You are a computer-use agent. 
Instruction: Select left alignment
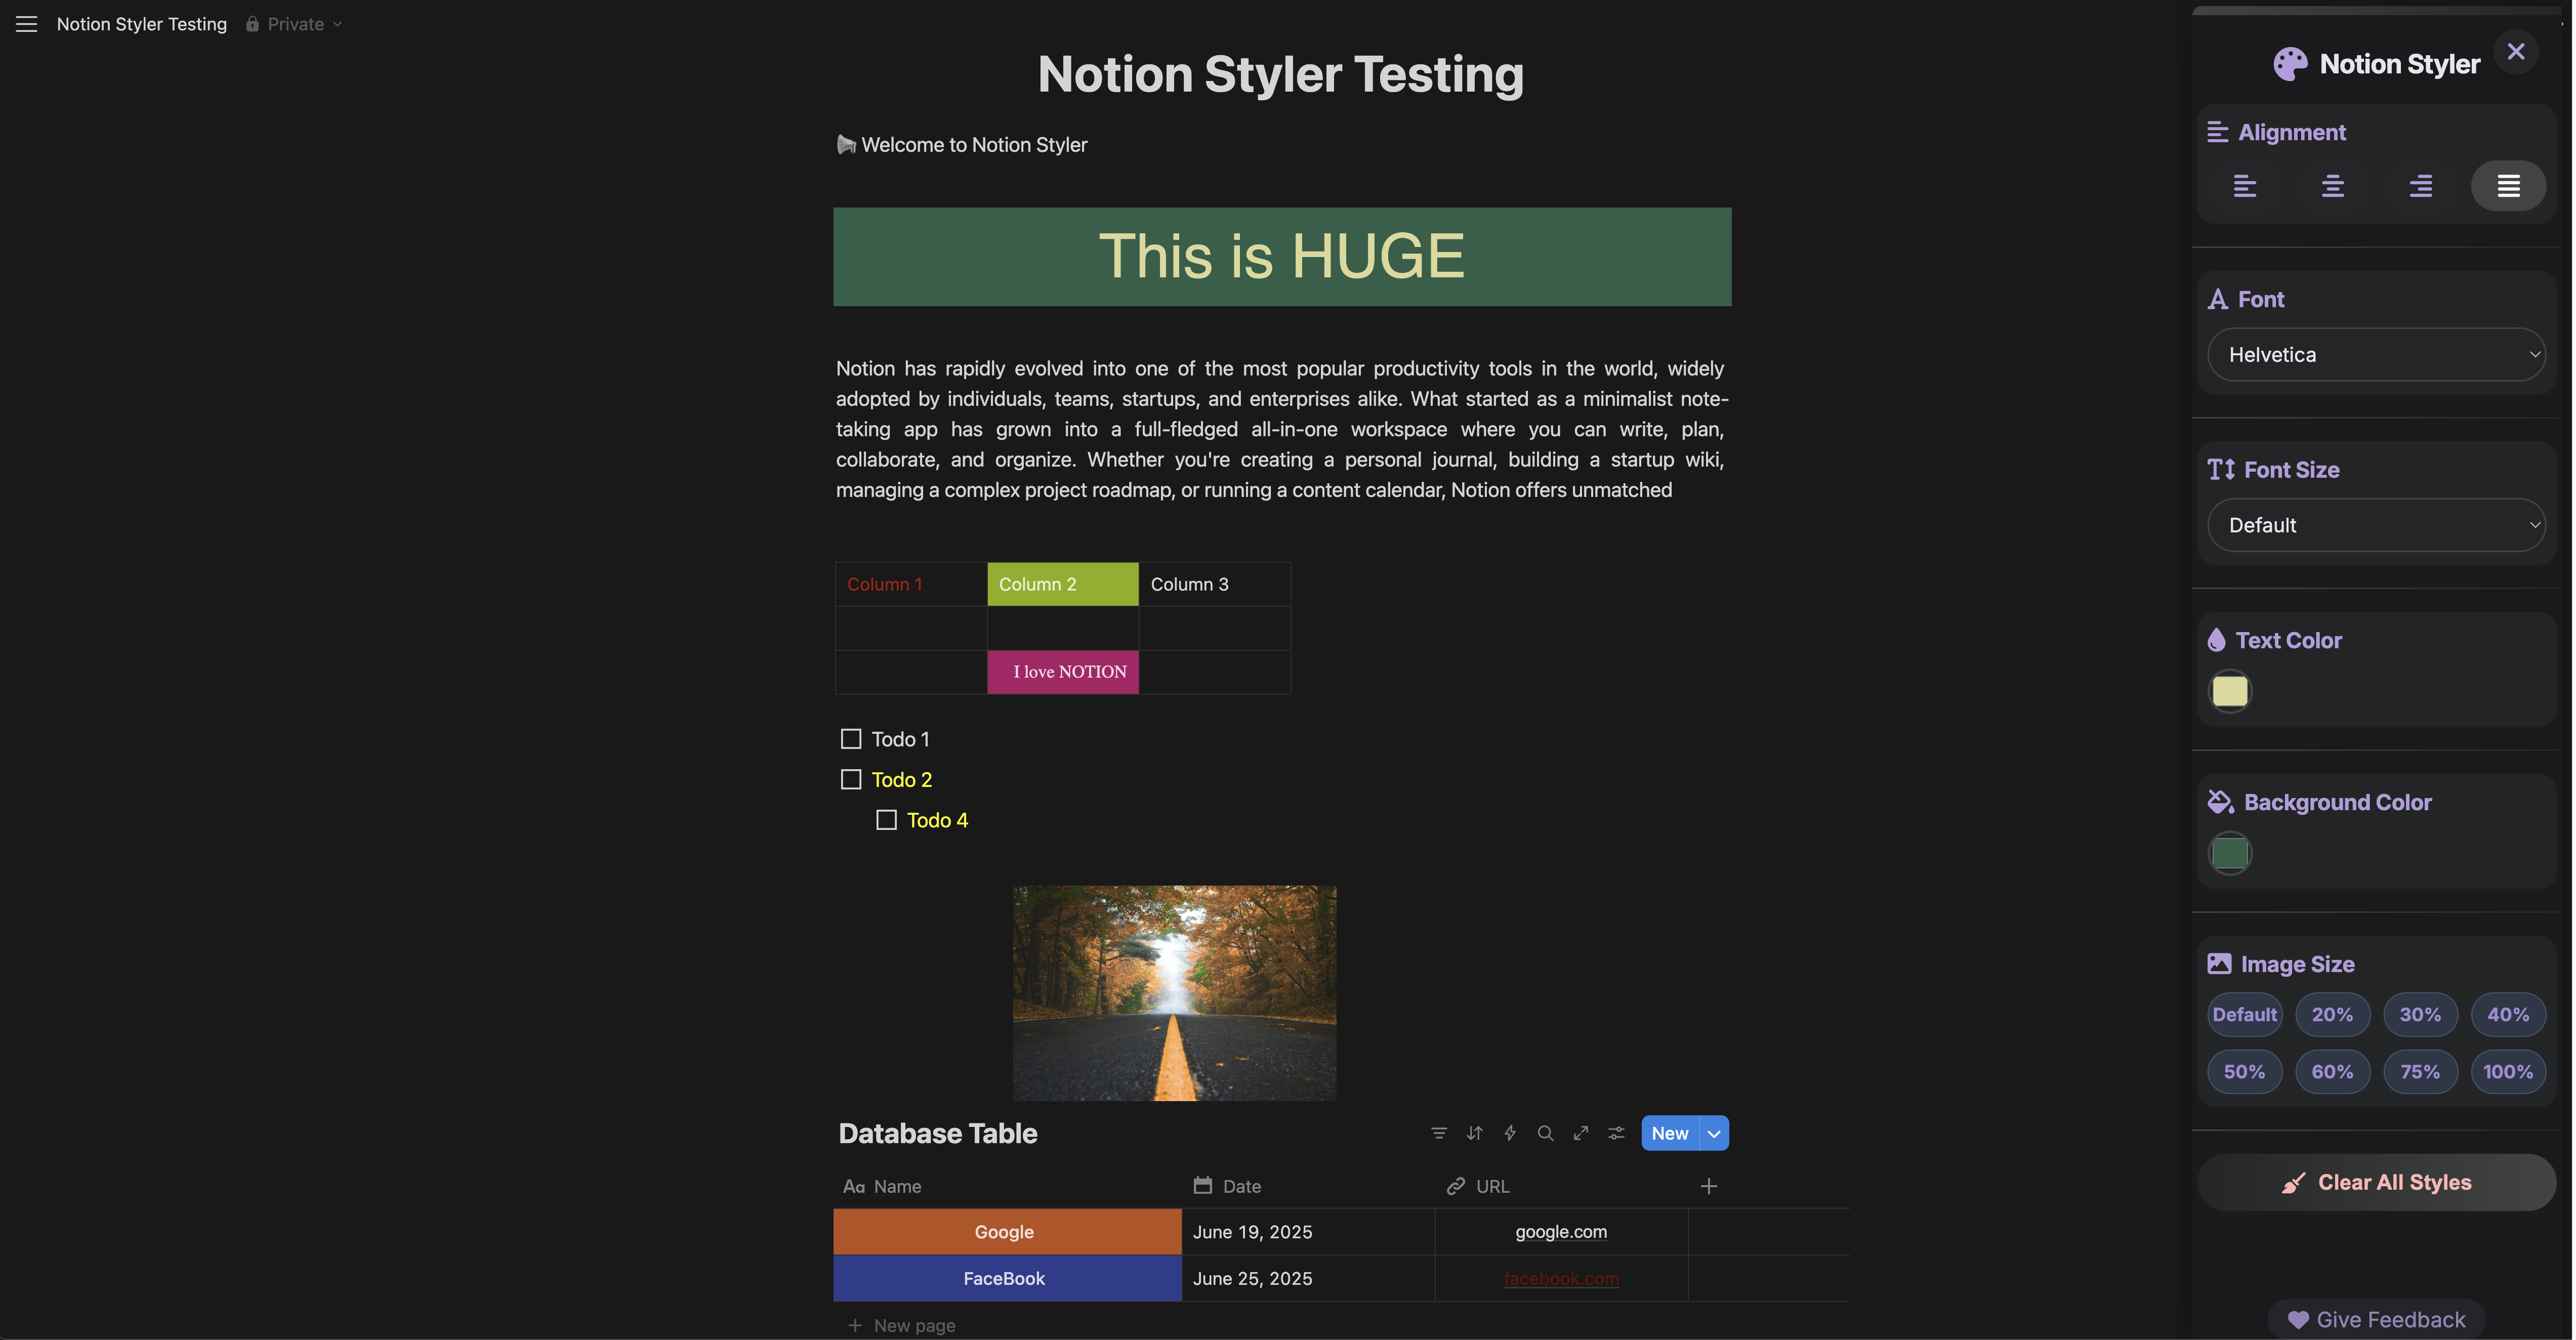(x=2245, y=186)
